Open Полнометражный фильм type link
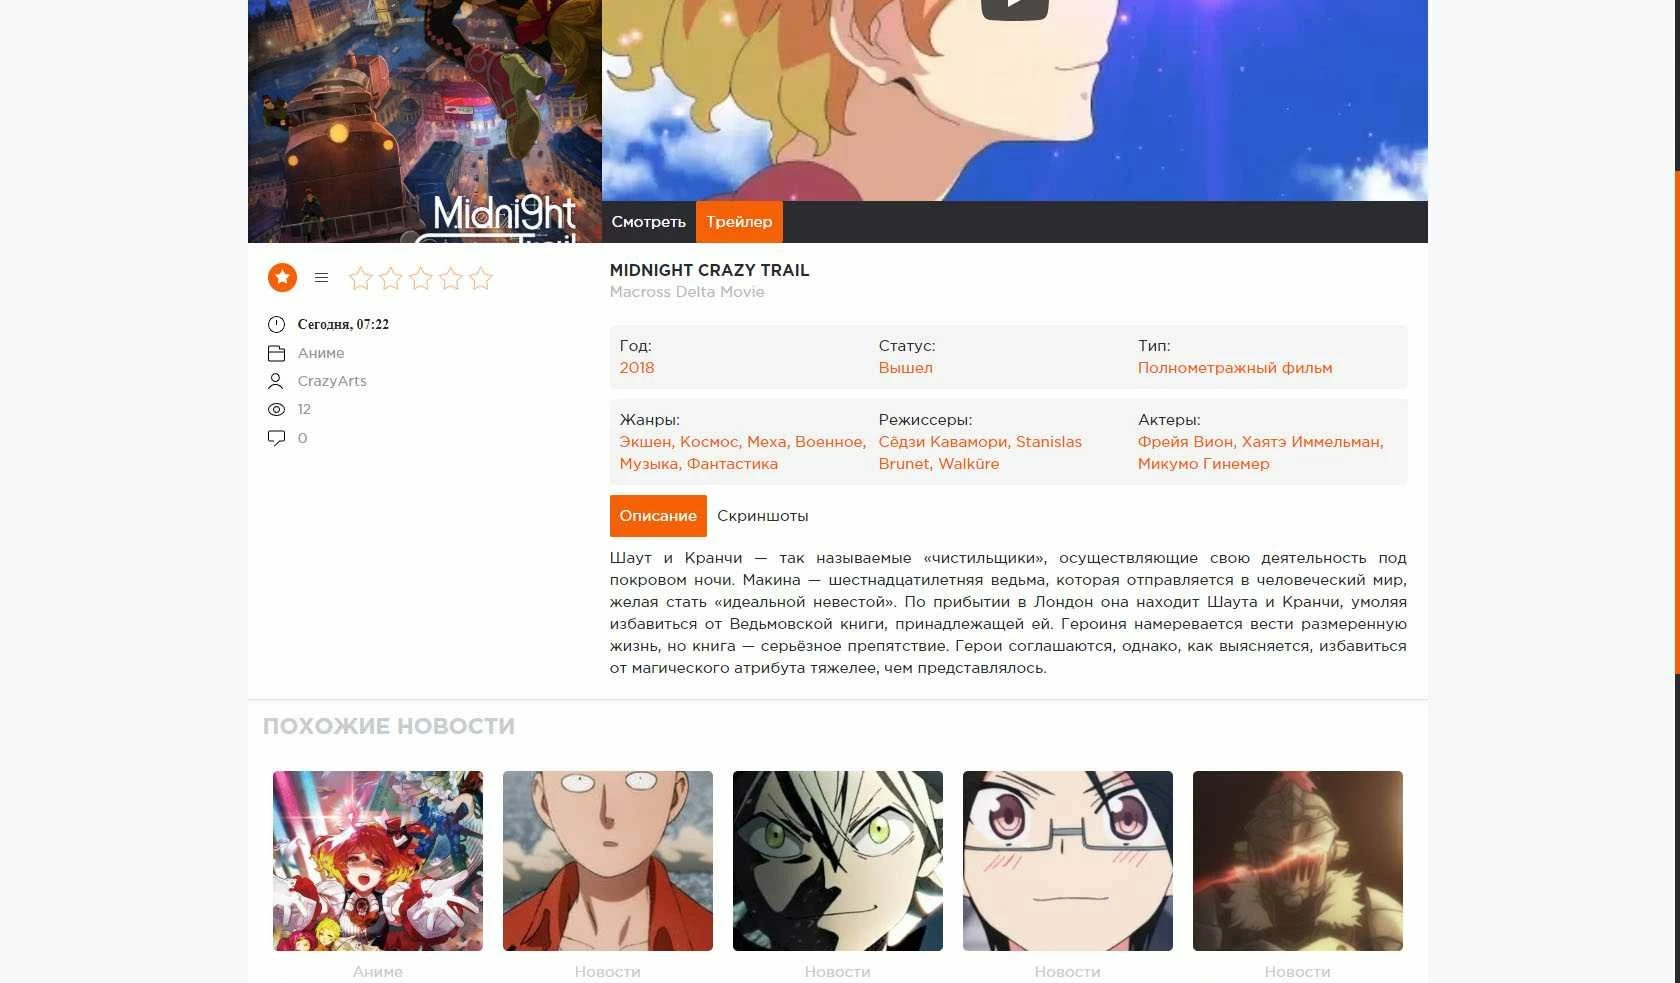This screenshot has height=983, width=1680. click(1235, 368)
